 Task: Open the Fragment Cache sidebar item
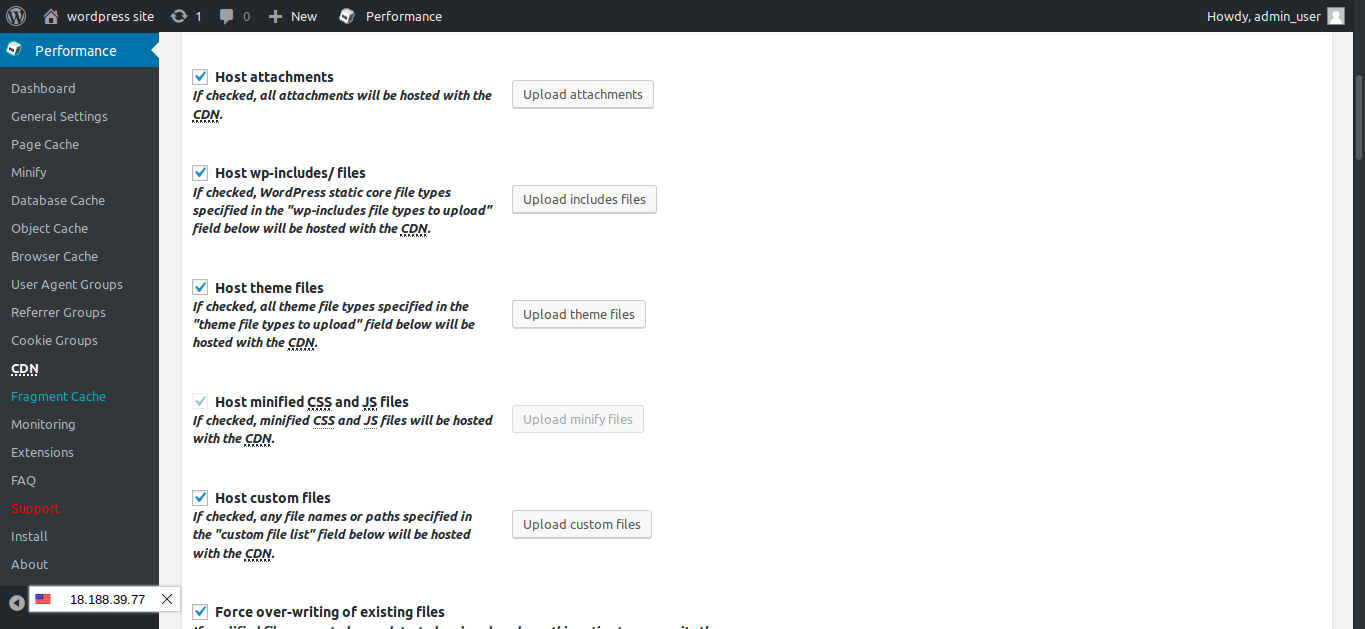coord(58,396)
